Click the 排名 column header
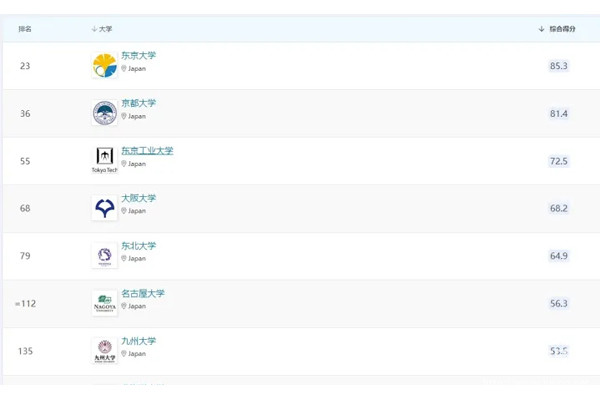600x399 pixels. (x=25, y=29)
